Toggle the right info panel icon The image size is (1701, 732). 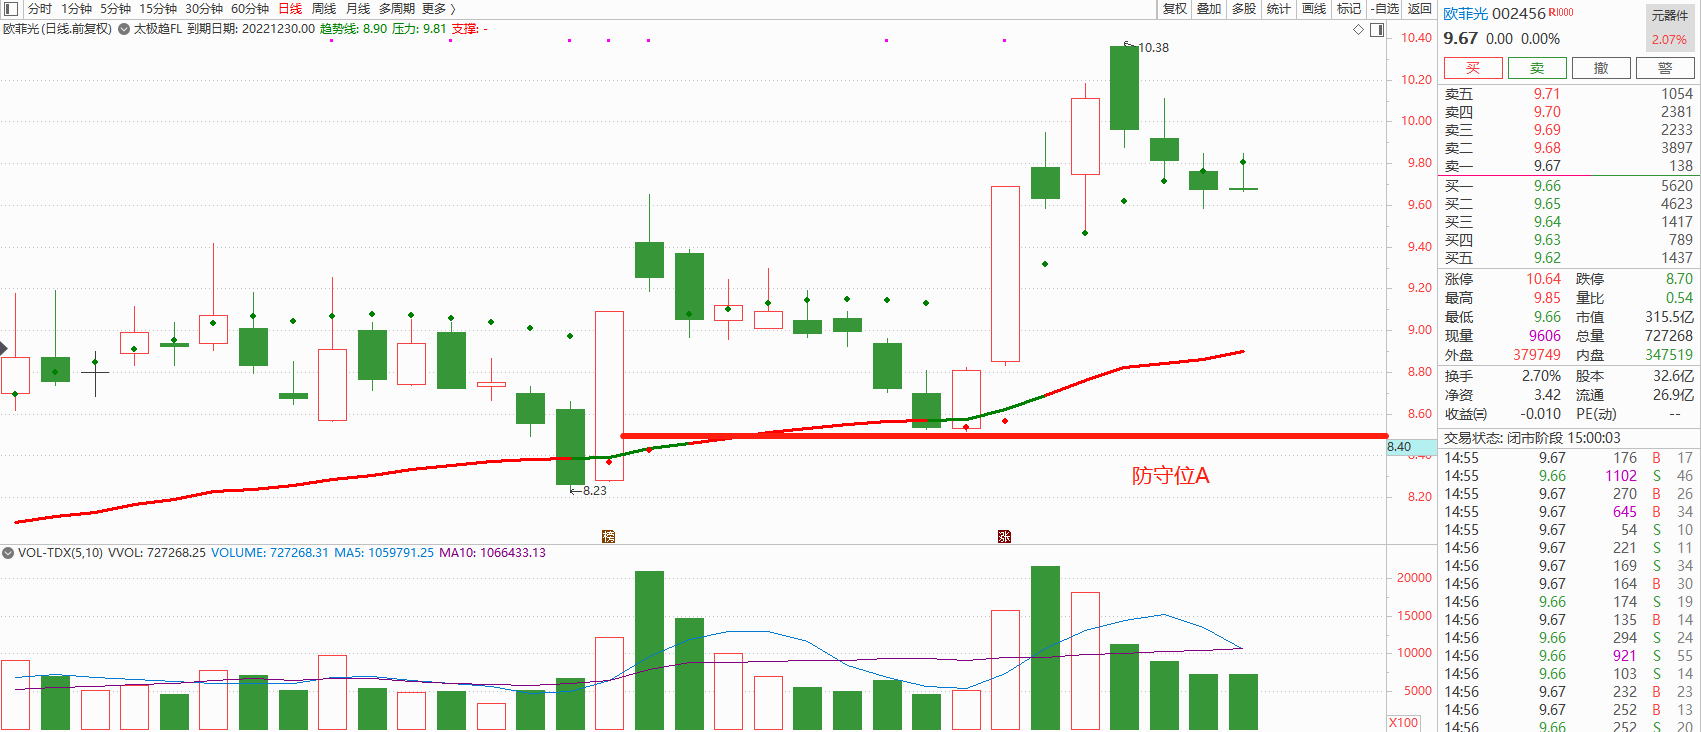click(x=1377, y=30)
